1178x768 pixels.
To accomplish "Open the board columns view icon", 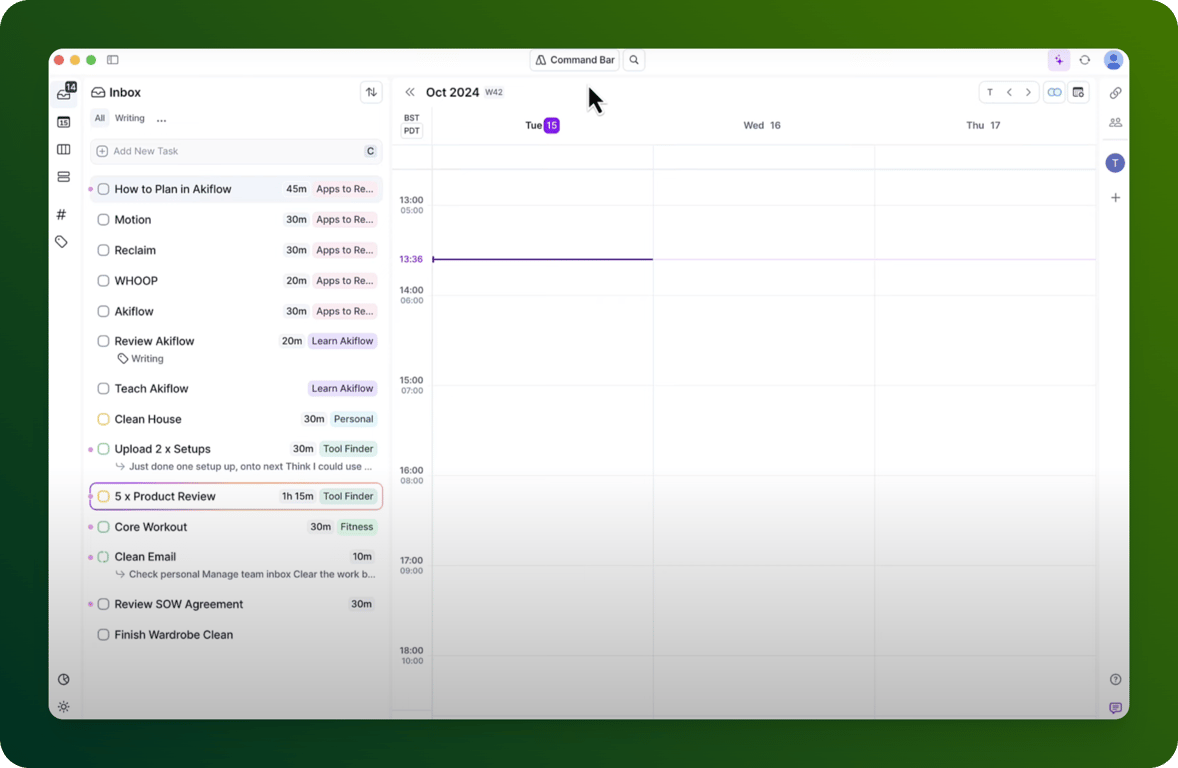I will (64, 150).
